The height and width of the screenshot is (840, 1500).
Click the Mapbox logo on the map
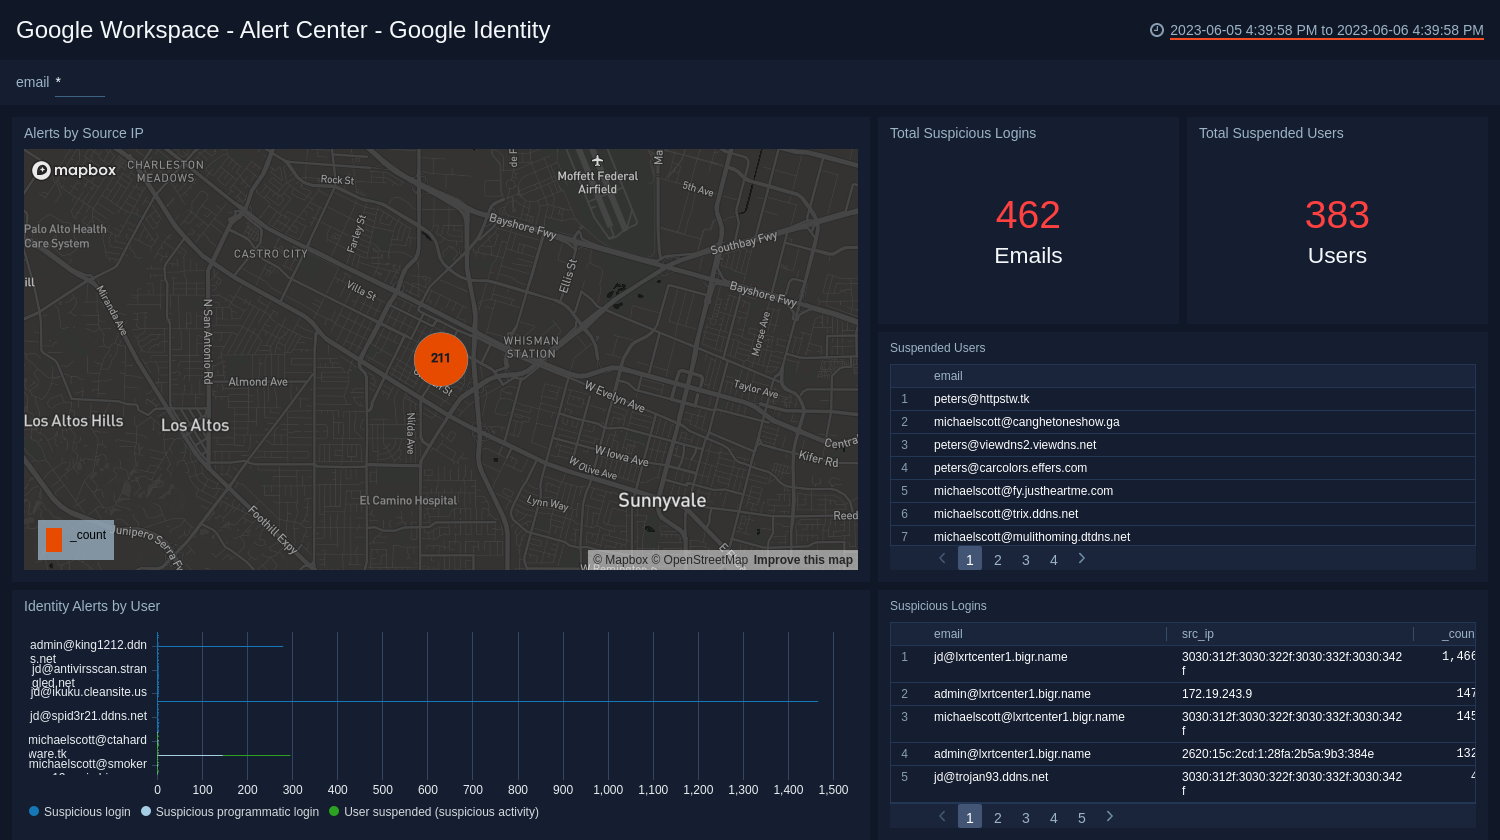[x=73, y=170]
